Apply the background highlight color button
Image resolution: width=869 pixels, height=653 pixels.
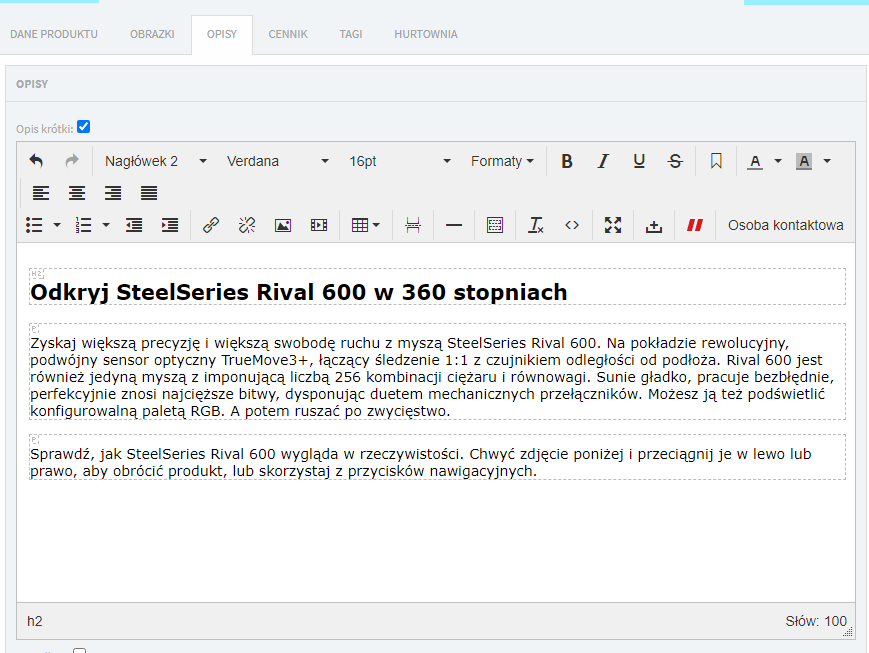coord(804,161)
